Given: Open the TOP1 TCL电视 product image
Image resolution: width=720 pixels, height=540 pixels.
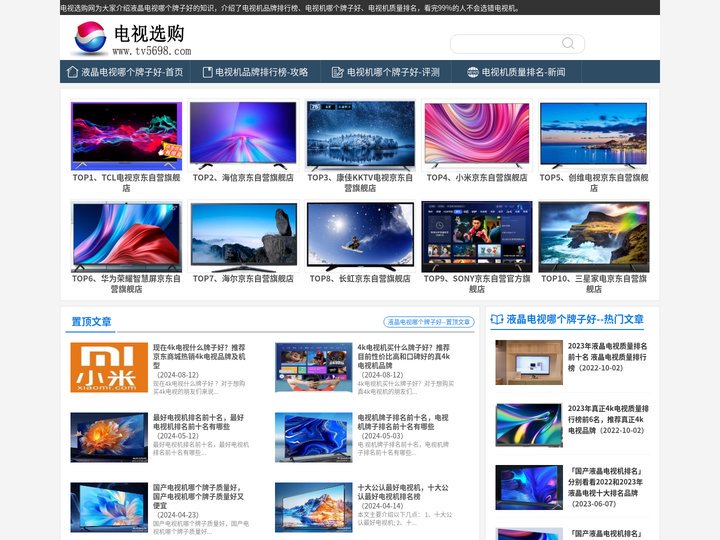Looking at the screenshot, I should coord(126,135).
